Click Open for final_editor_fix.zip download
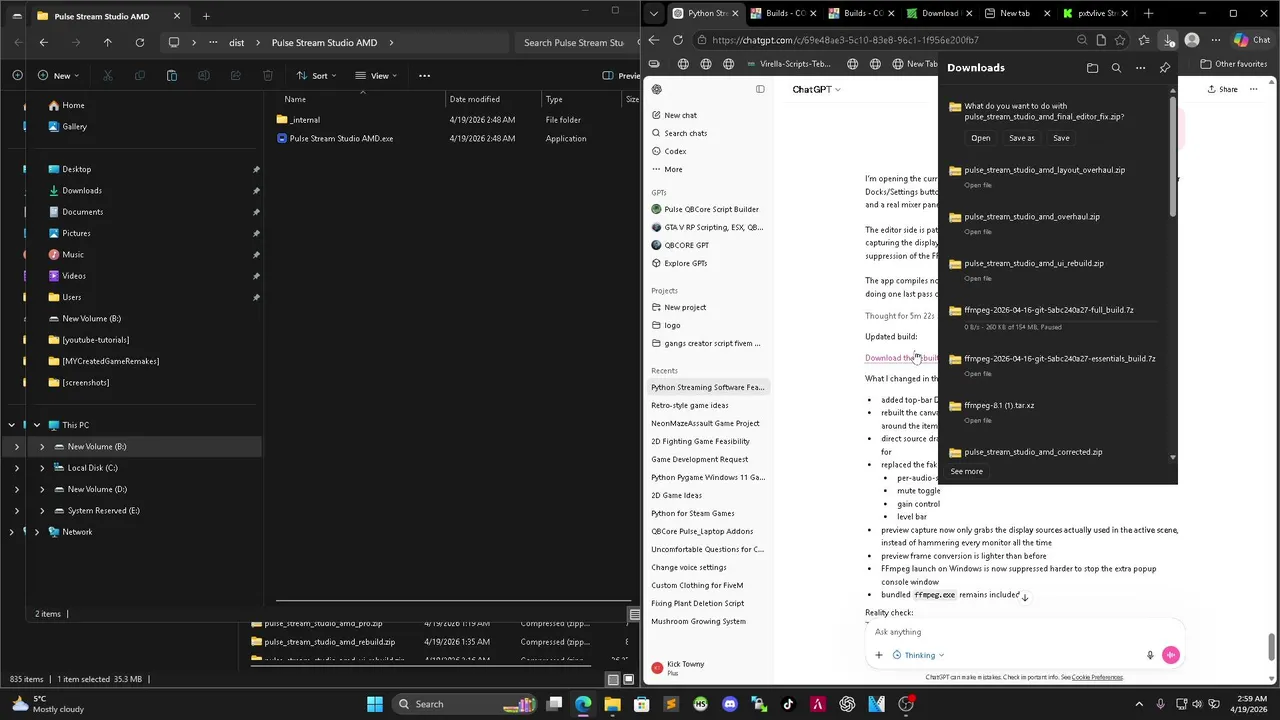The image size is (1280, 720). 980,138
